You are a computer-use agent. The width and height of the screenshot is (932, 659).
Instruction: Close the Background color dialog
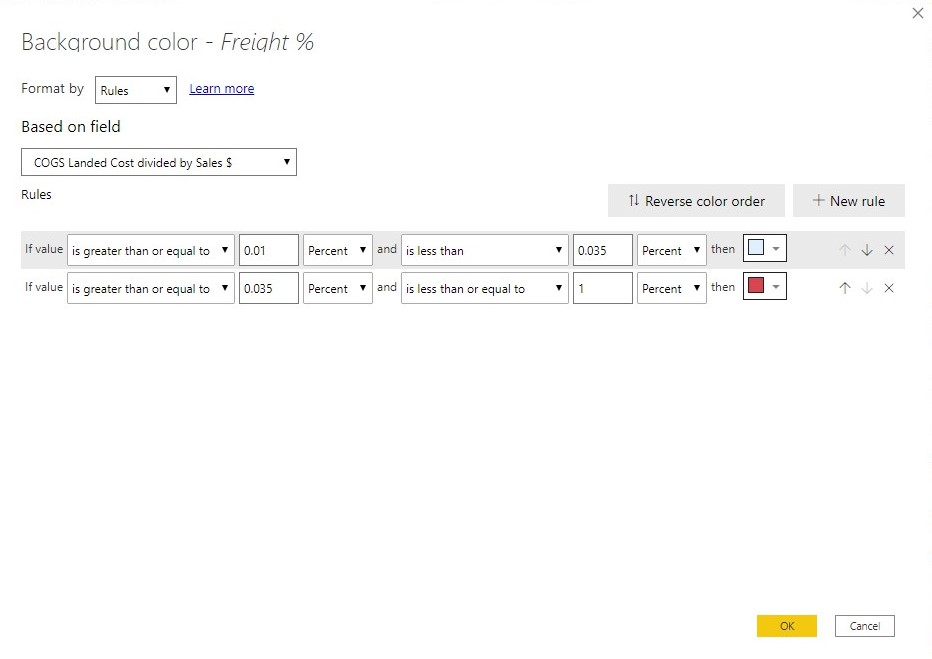pyautogui.click(x=918, y=13)
